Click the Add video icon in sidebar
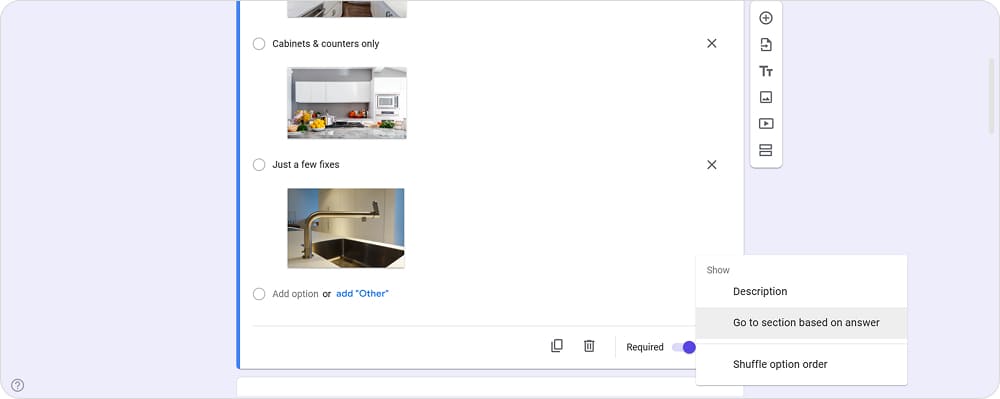The width and height of the screenshot is (1000, 399). [x=766, y=124]
